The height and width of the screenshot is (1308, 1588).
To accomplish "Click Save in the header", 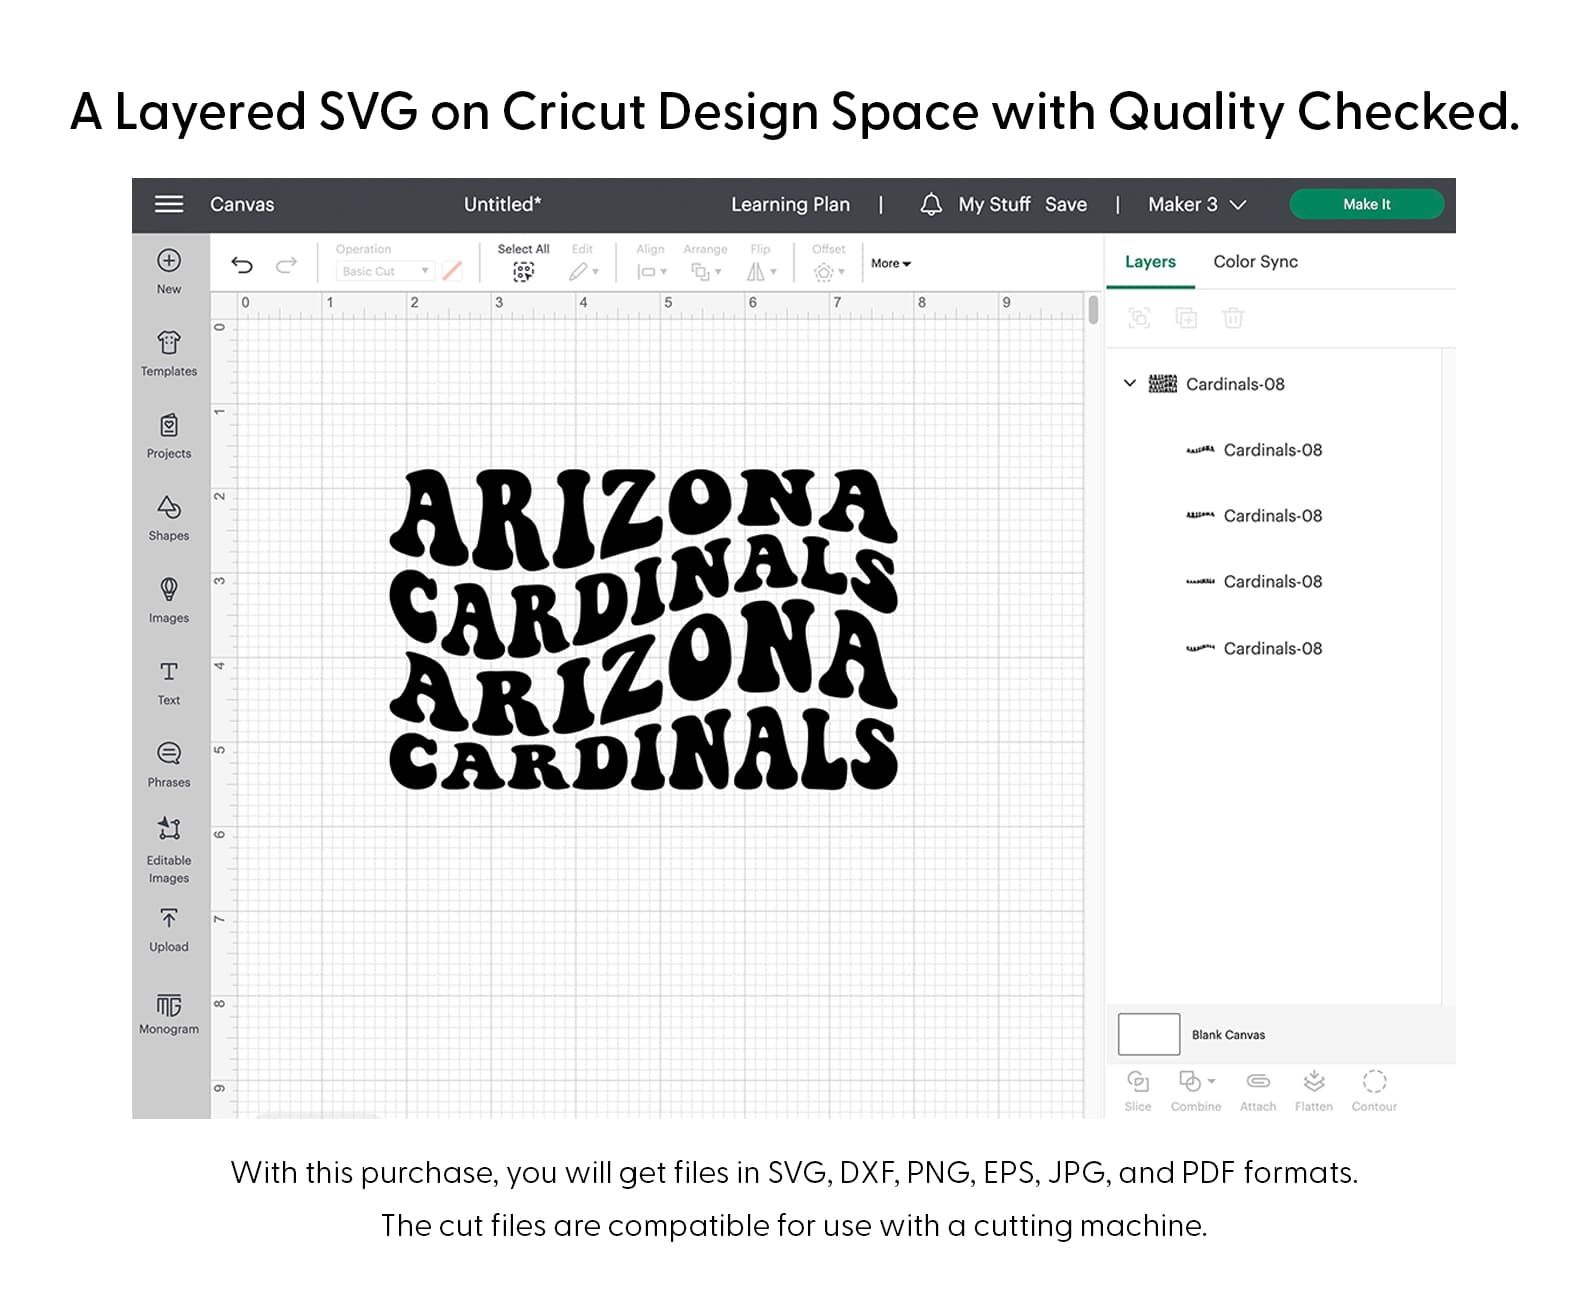I will tap(1066, 204).
